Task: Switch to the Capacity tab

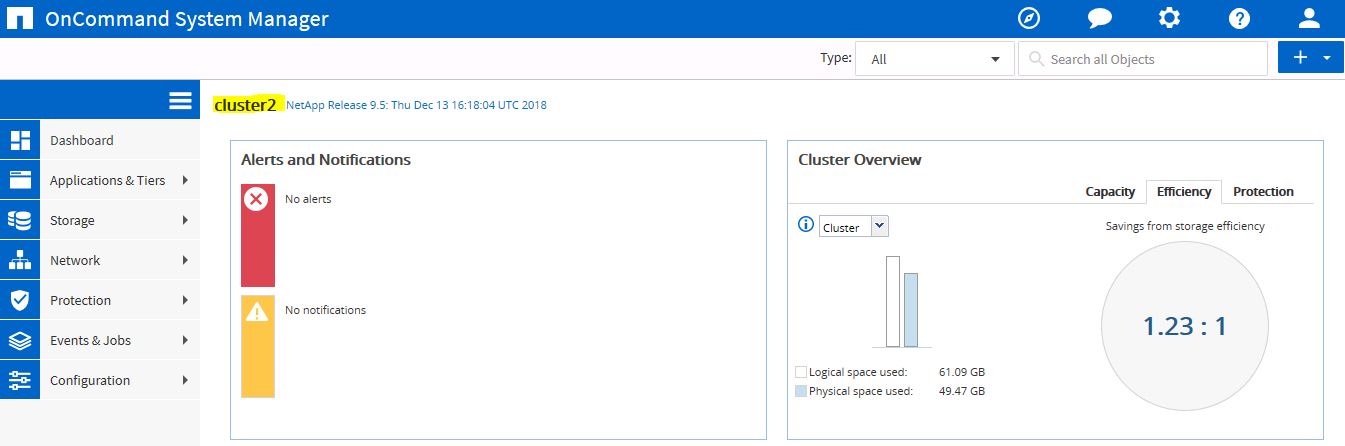Action: [x=1110, y=191]
